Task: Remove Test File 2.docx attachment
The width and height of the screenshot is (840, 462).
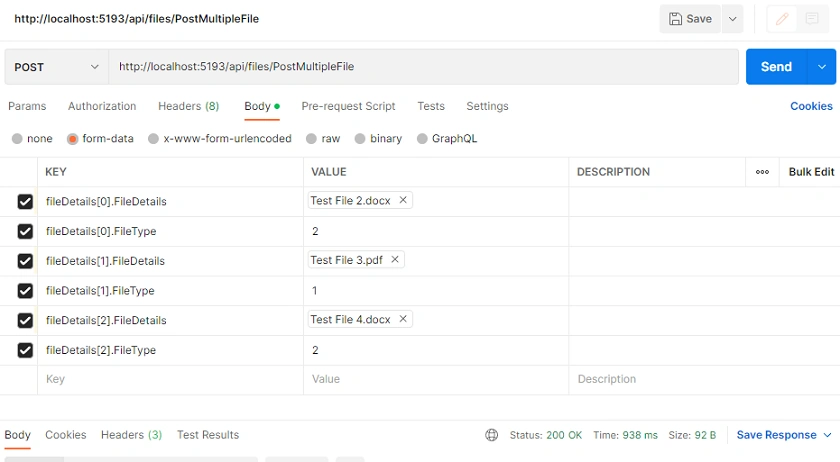Action: click(x=403, y=200)
